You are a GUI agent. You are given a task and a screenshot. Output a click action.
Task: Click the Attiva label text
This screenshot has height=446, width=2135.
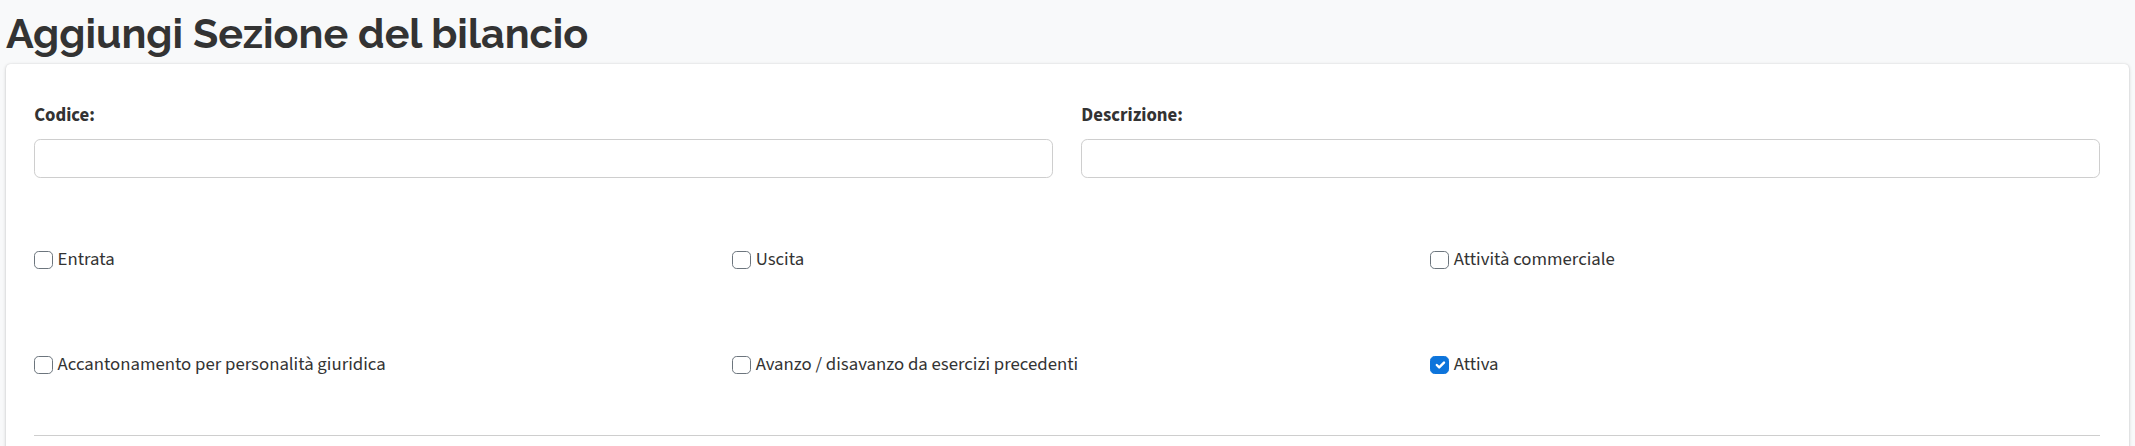tap(1476, 365)
